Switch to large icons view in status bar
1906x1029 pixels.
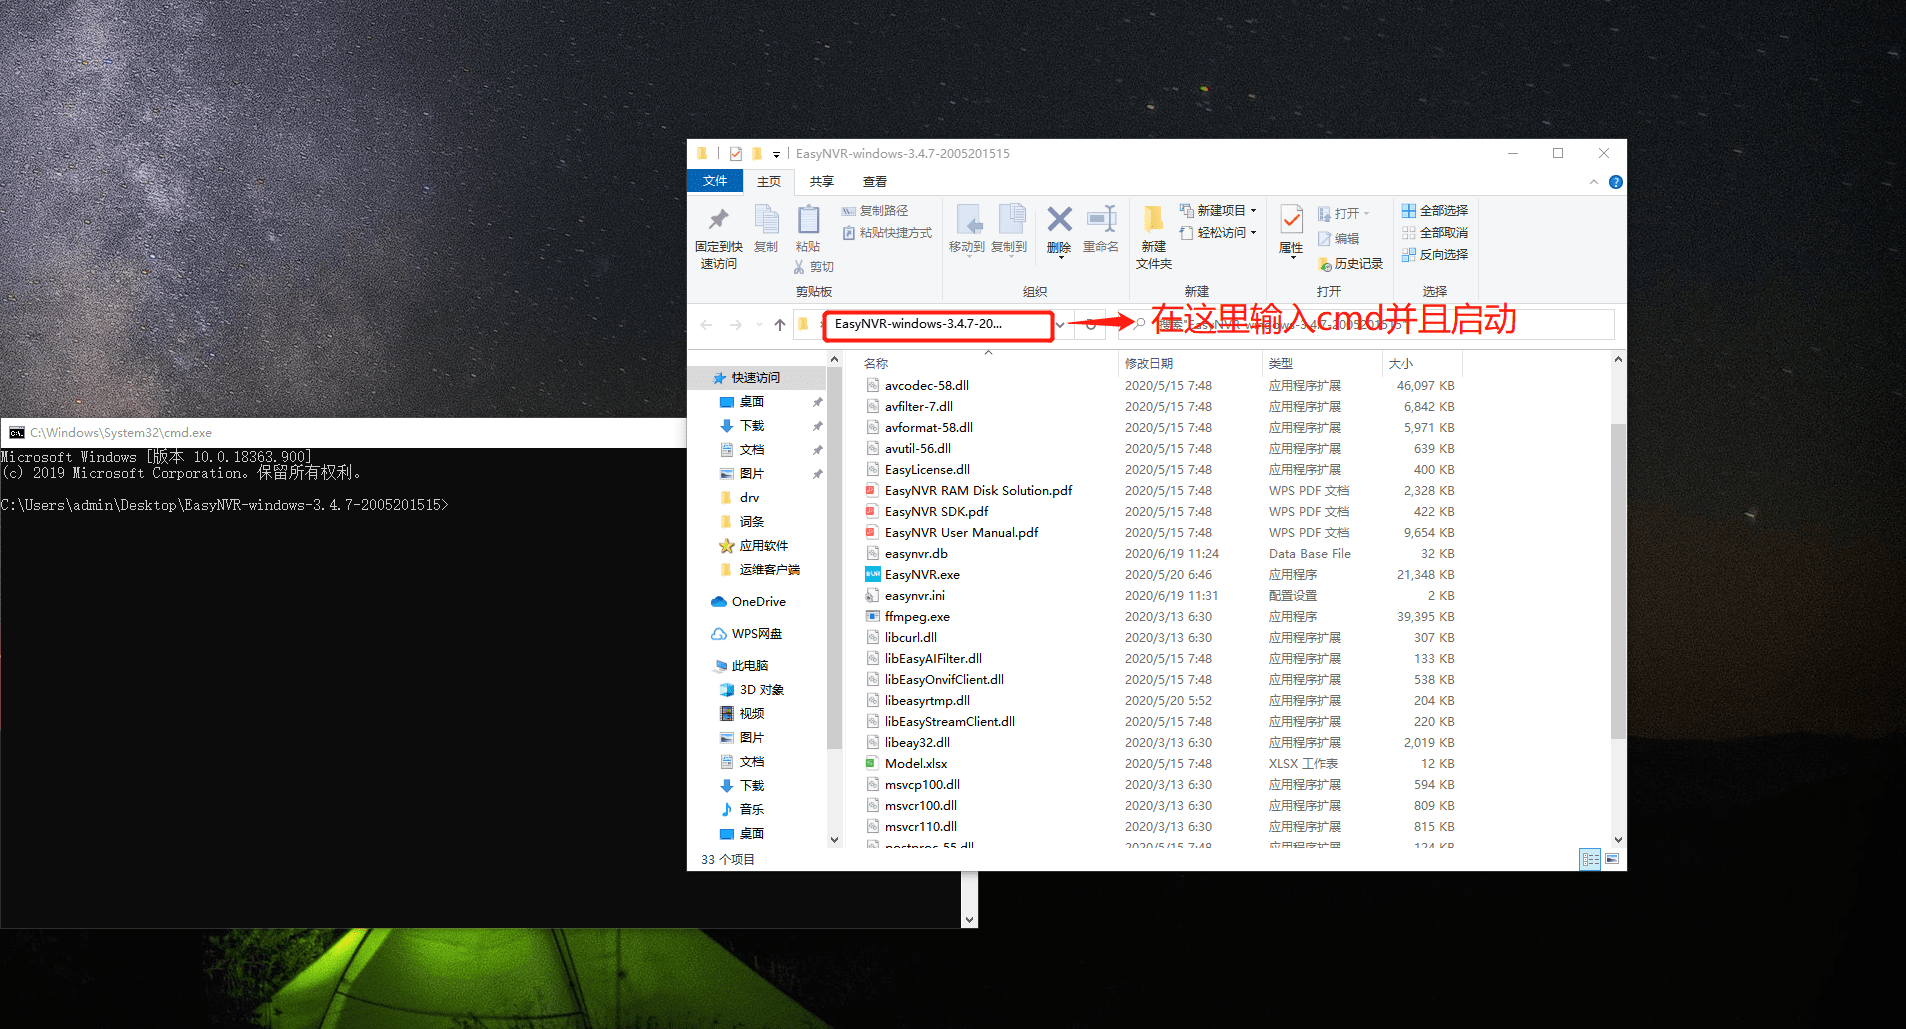[x=1612, y=859]
